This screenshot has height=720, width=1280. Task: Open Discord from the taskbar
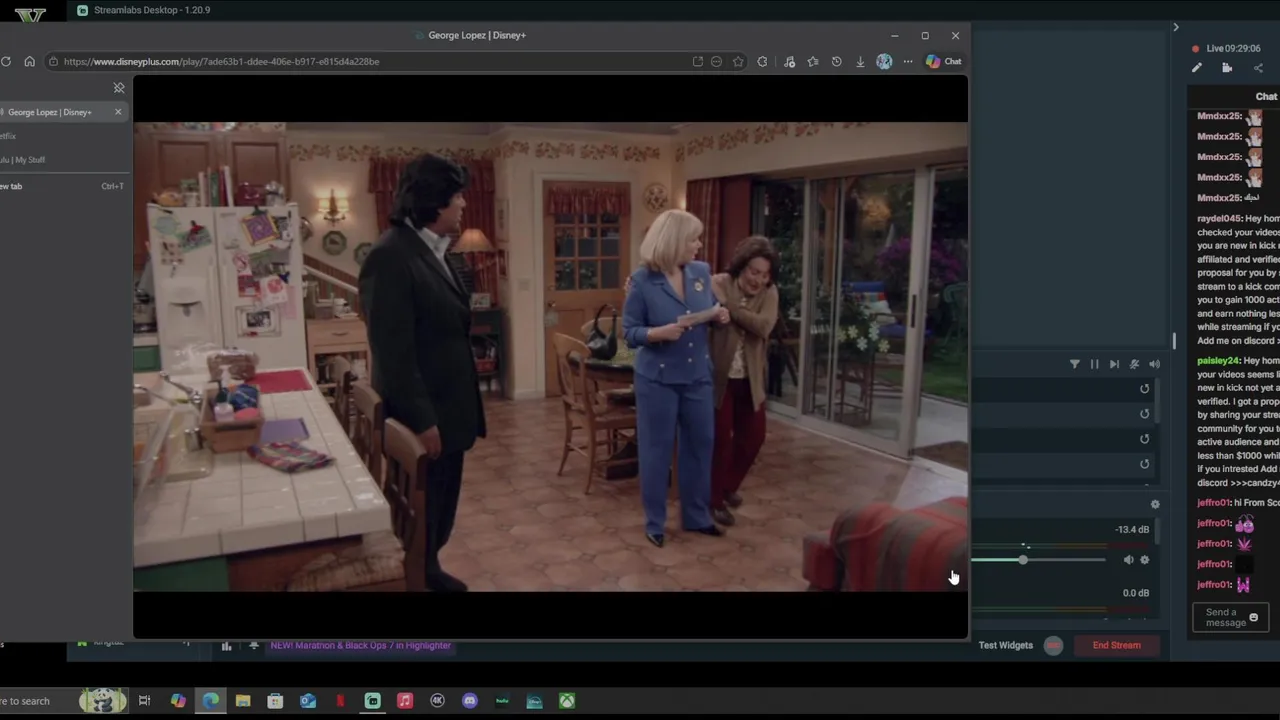pyautogui.click(x=469, y=701)
